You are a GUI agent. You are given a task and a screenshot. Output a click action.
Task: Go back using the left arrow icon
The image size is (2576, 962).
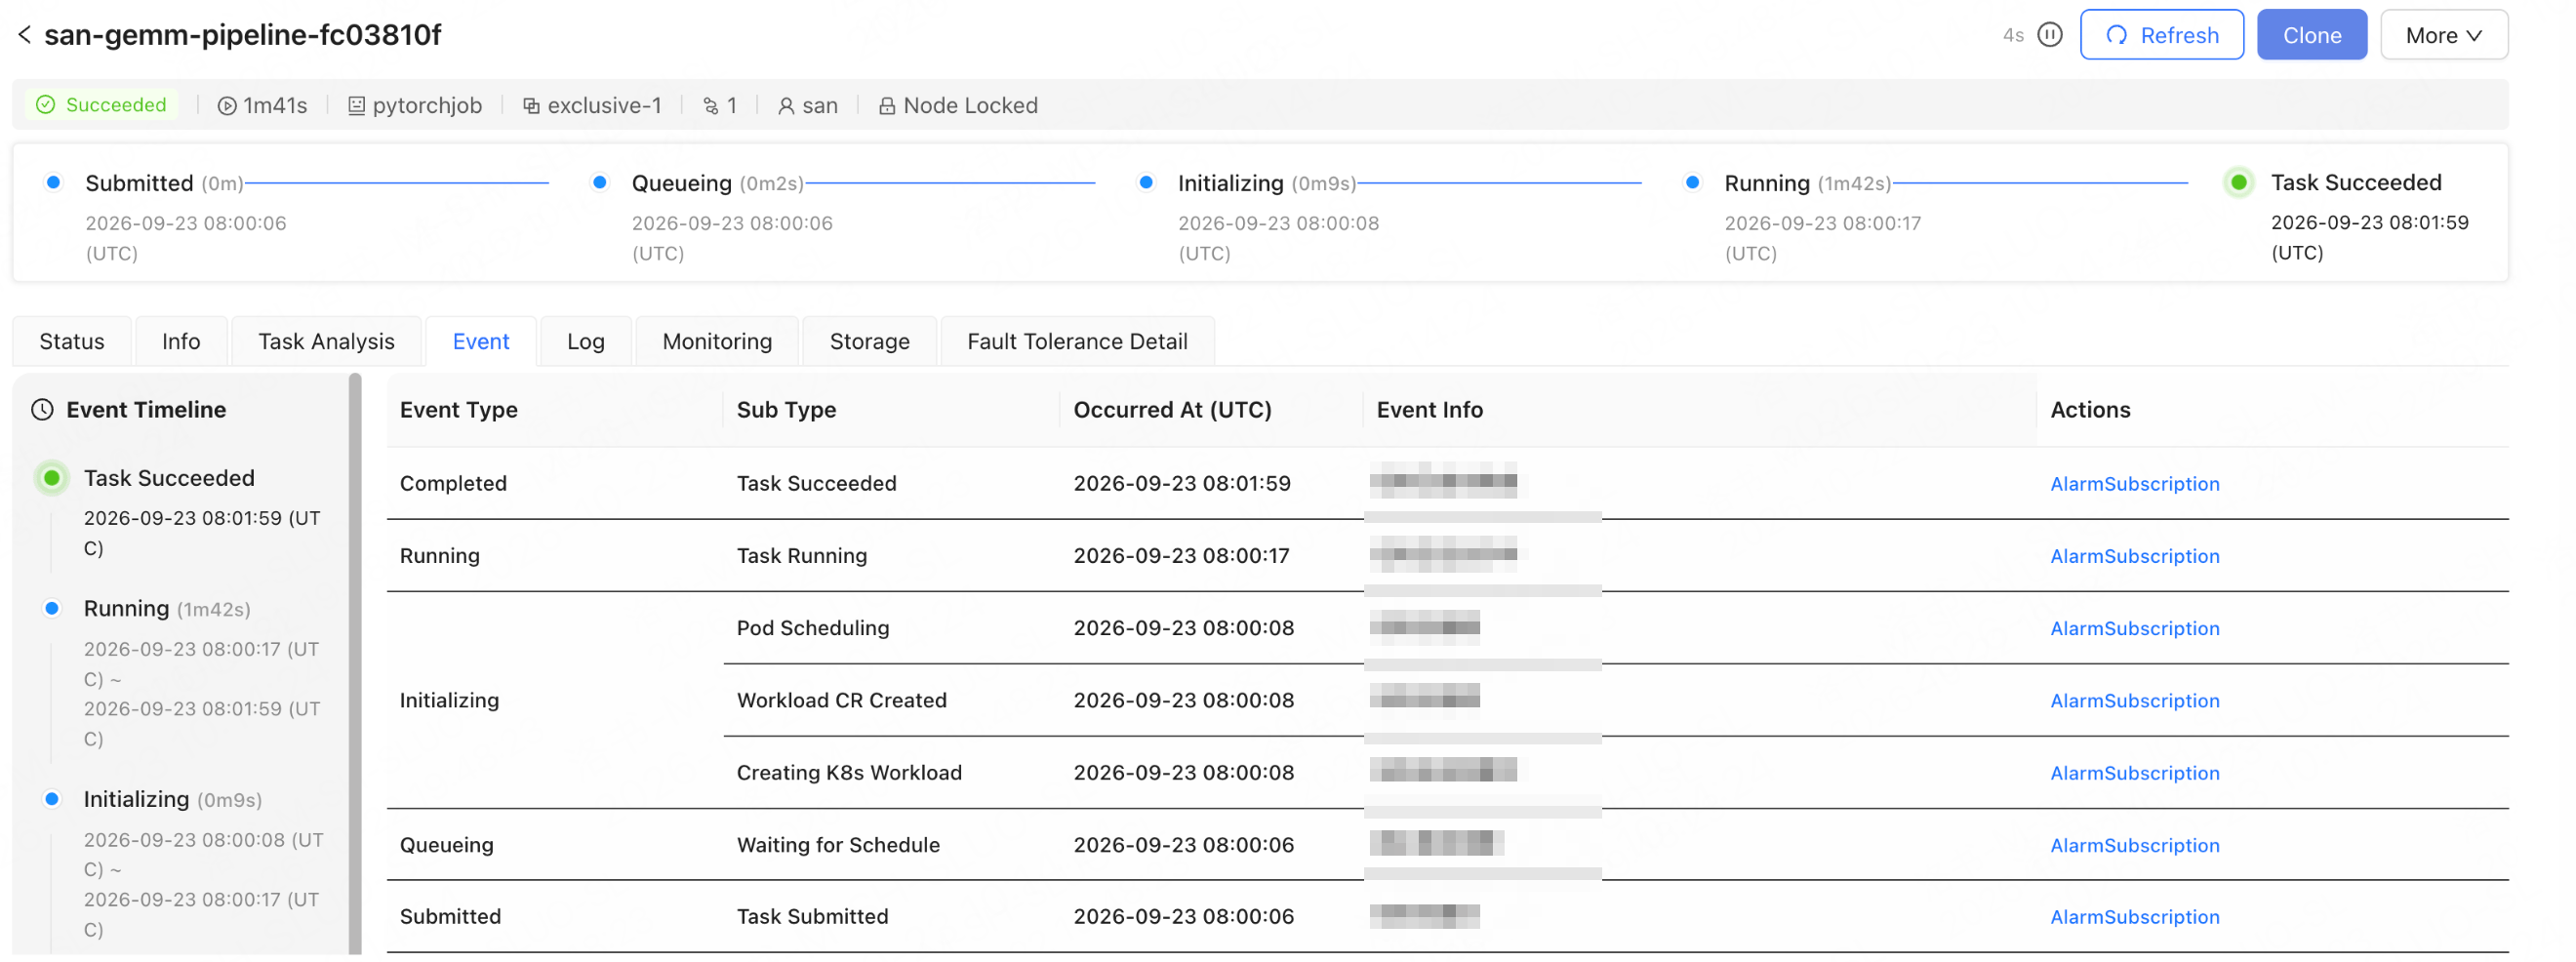tap(25, 35)
